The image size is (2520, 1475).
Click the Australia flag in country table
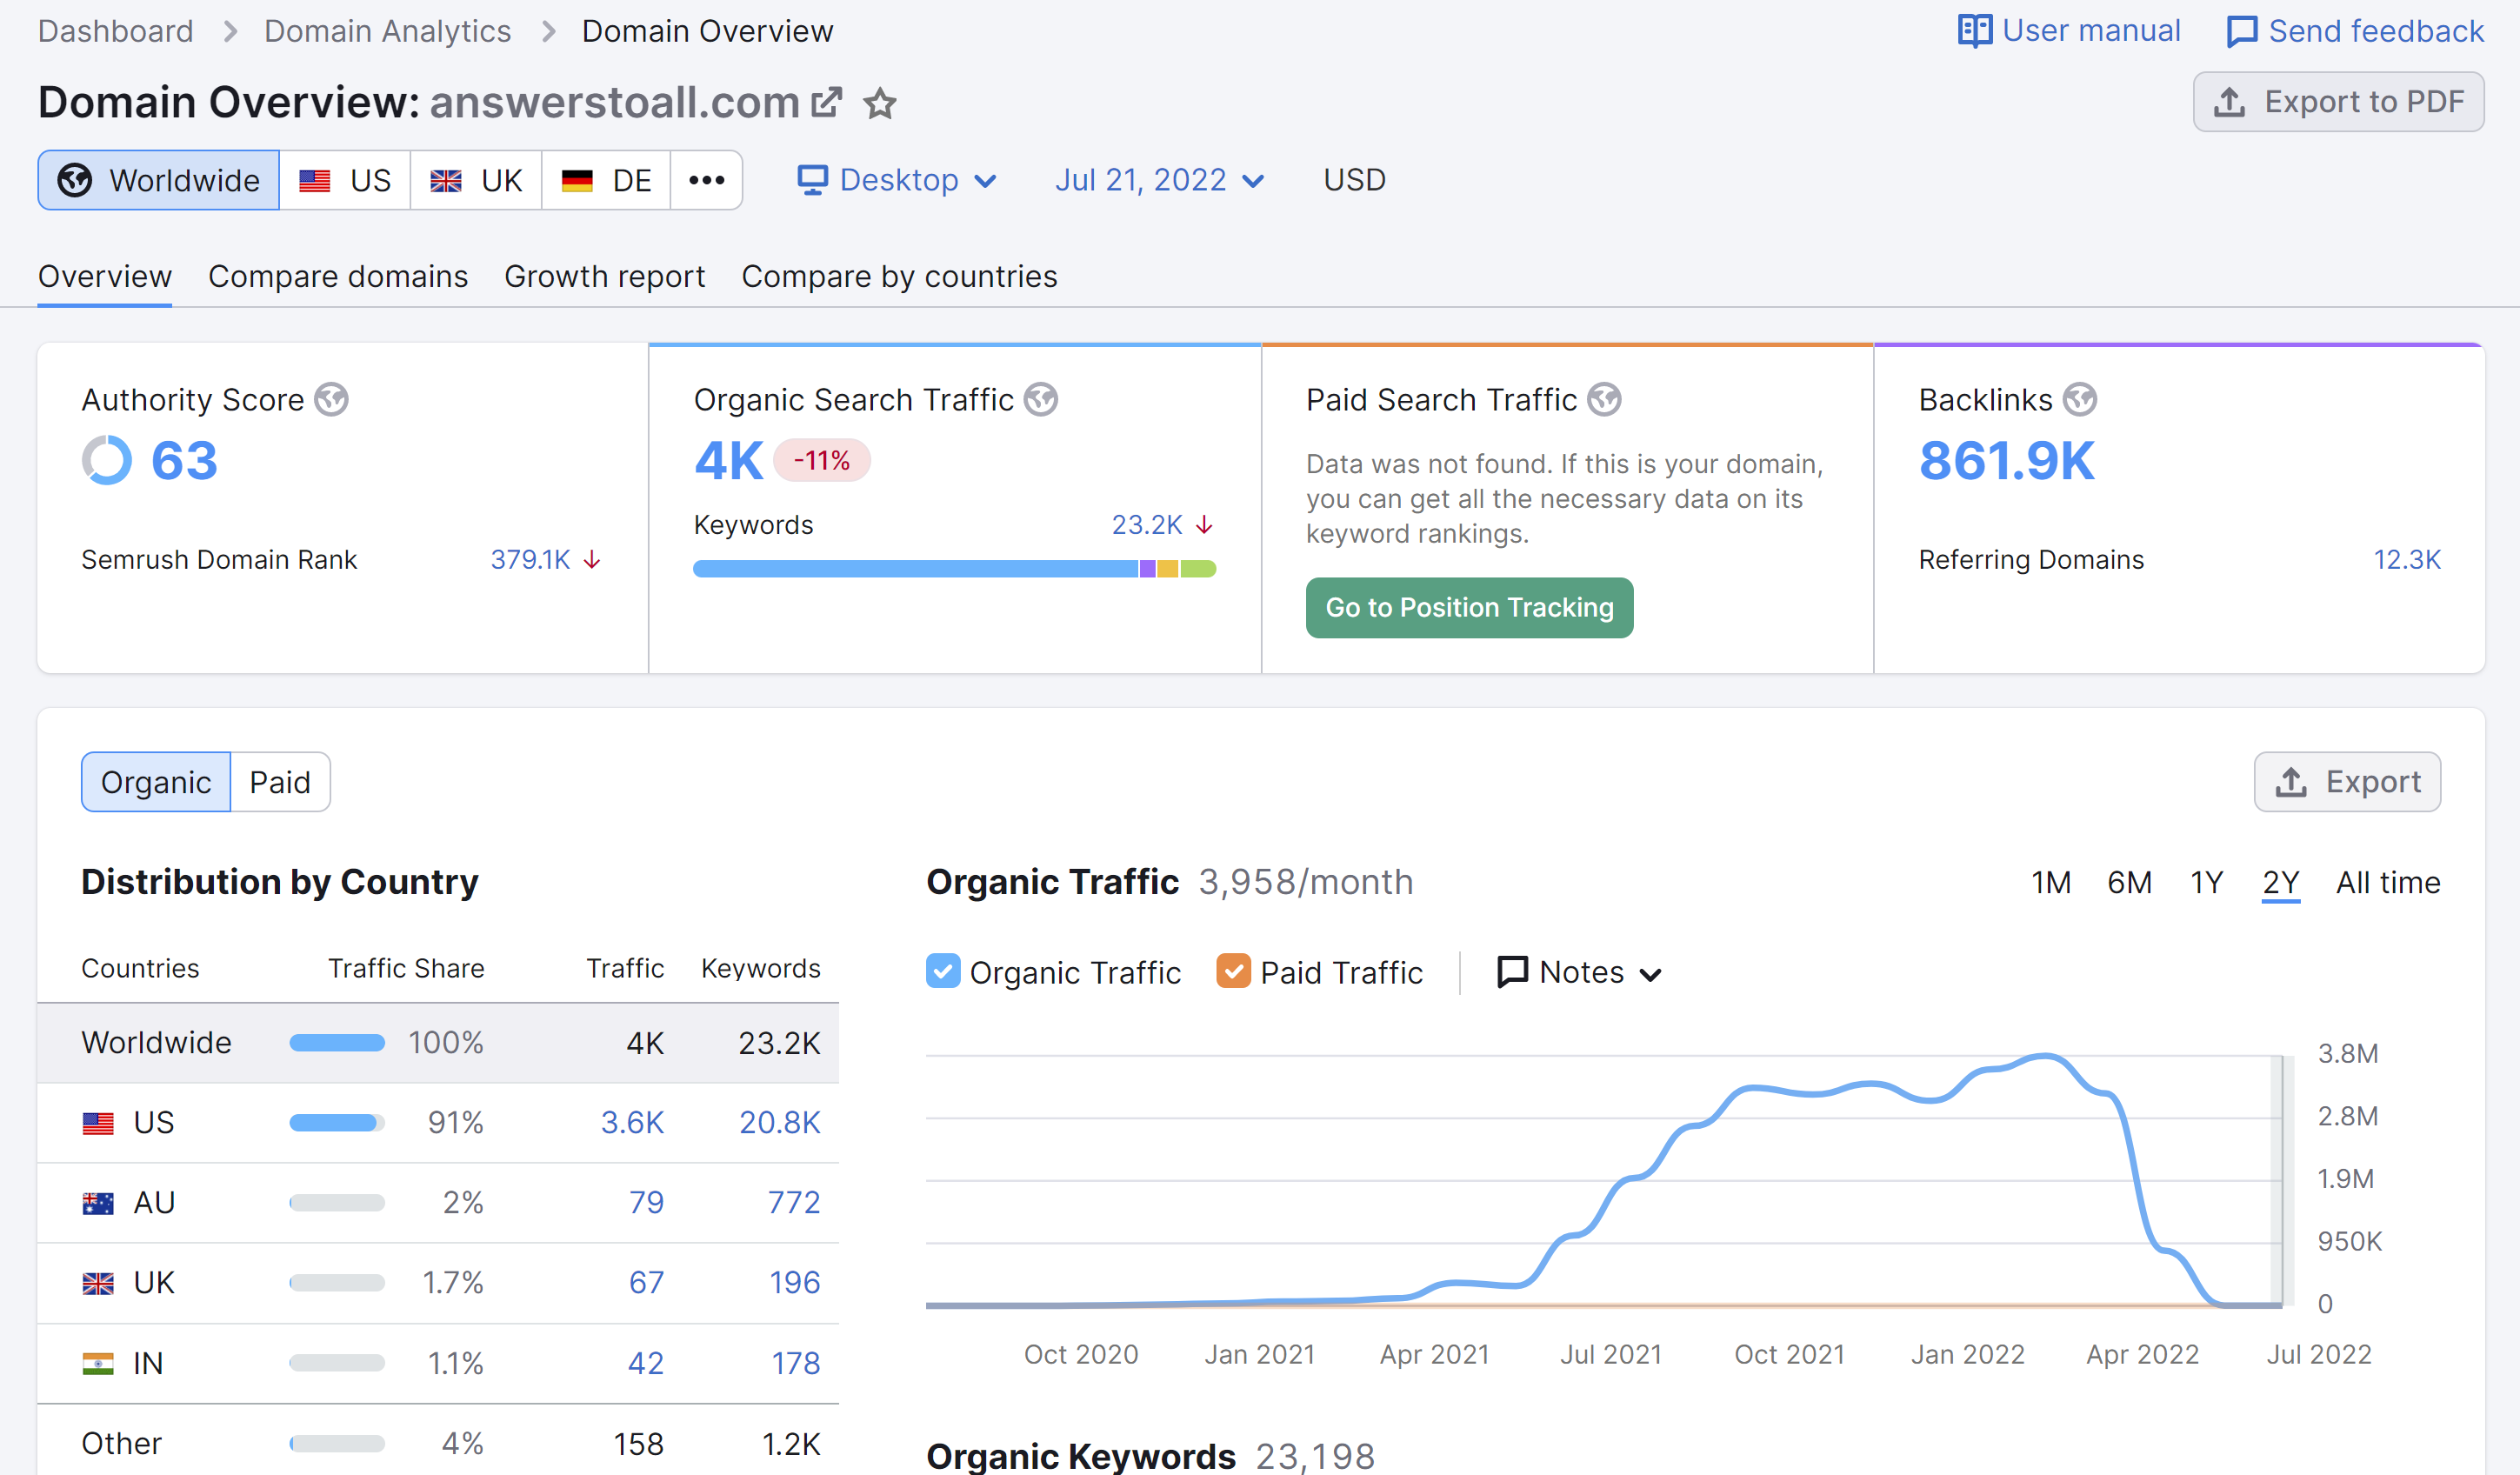tap(98, 1203)
